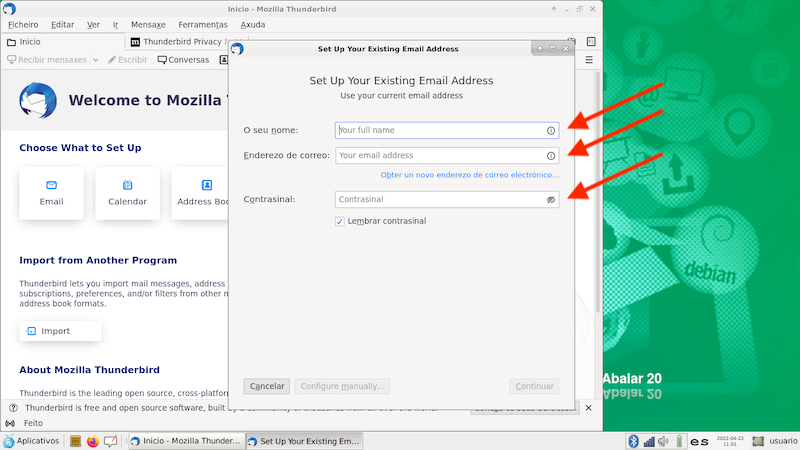Open the Ferramentas menu
This screenshot has height=450, width=800.
205,24
